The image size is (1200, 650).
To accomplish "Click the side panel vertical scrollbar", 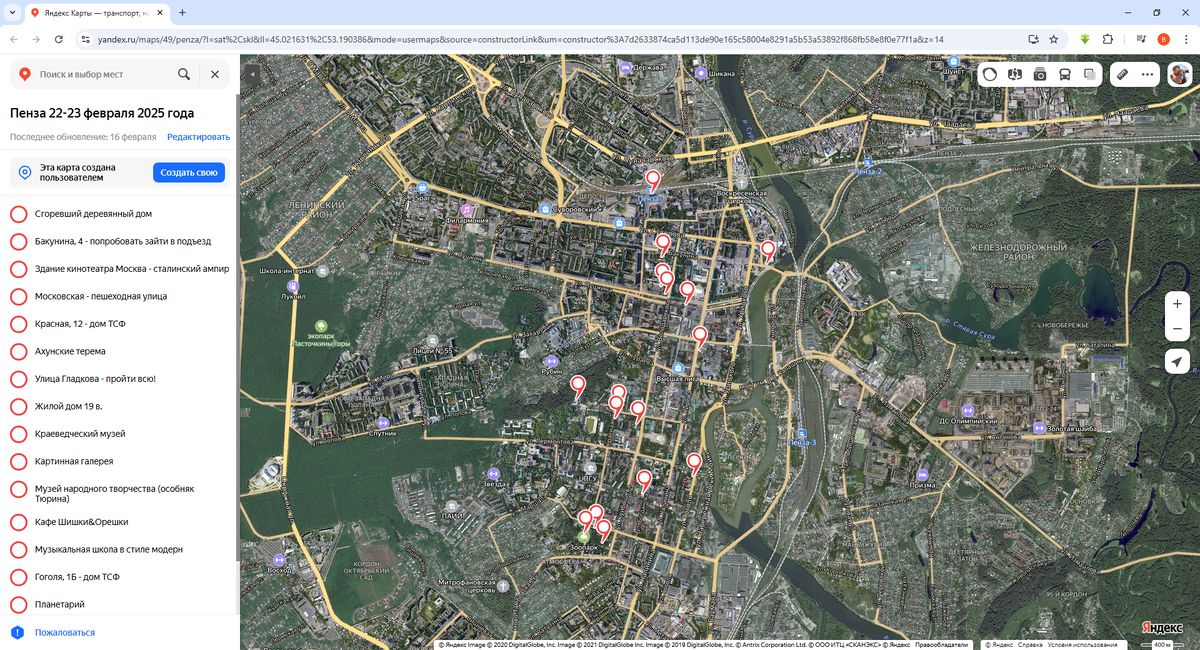I will pyautogui.click(x=237, y=330).
